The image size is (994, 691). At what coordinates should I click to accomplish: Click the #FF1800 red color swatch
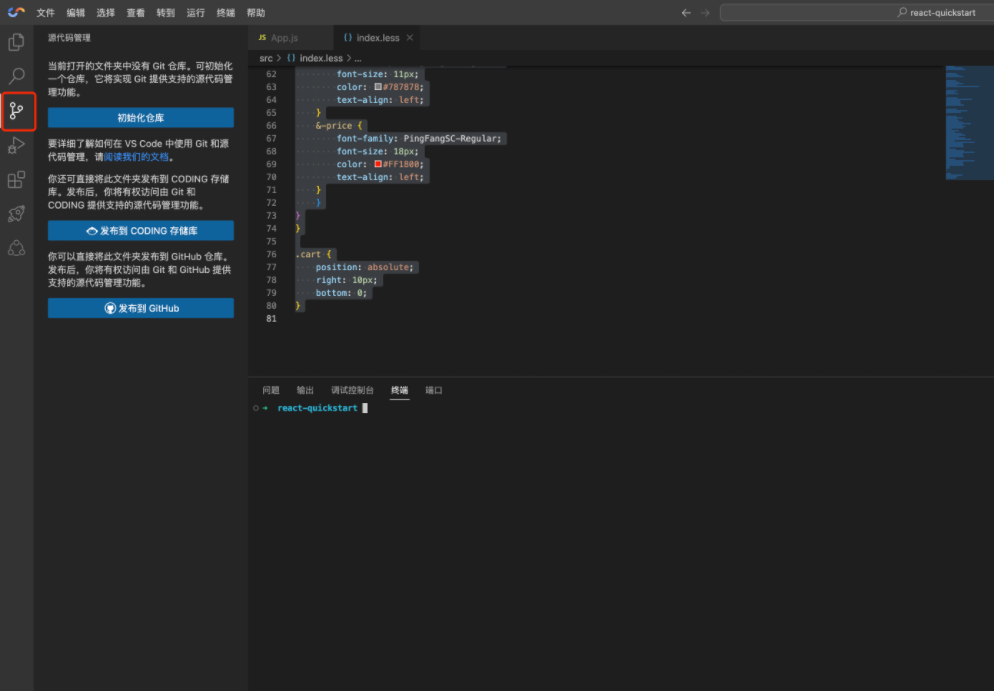(378, 164)
